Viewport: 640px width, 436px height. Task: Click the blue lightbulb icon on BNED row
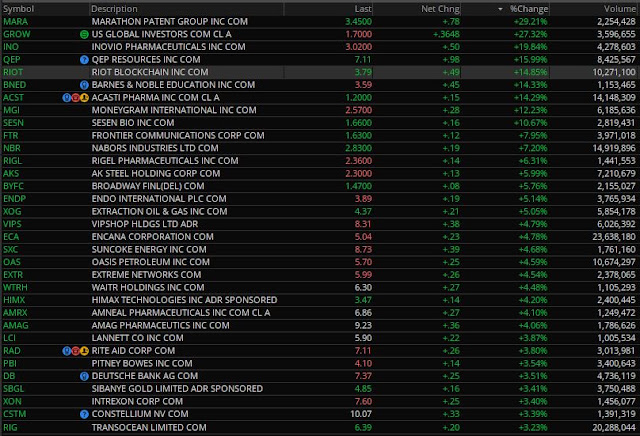pyautogui.click(x=84, y=85)
